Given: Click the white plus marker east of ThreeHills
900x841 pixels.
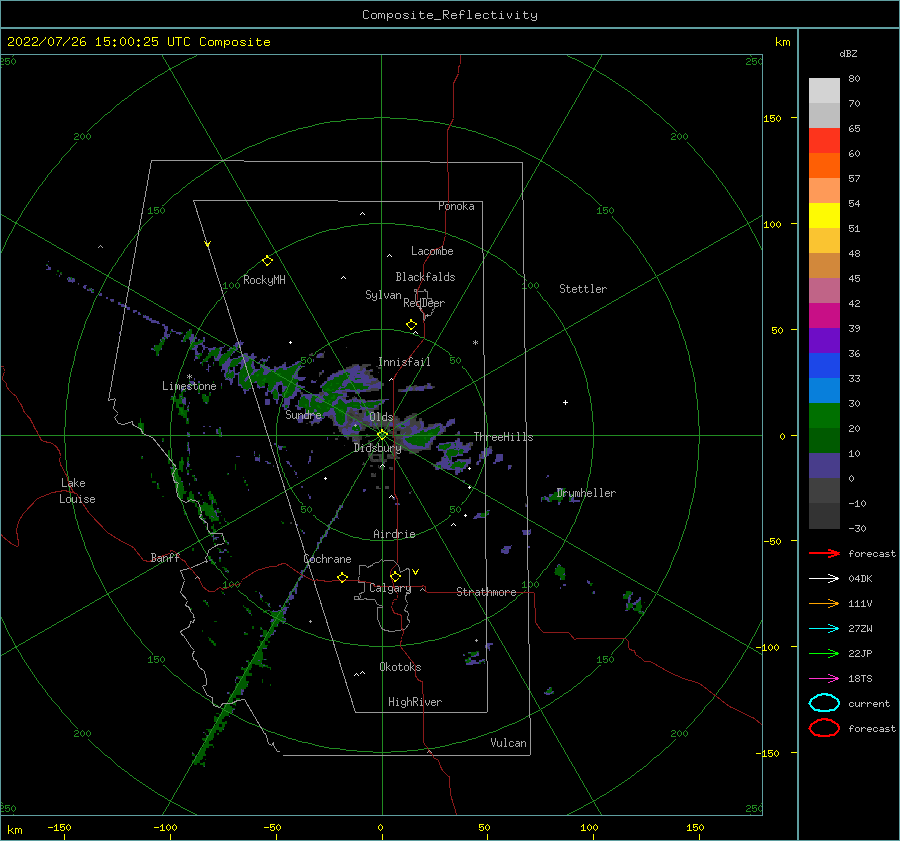Looking at the screenshot, I should (x=565, y=402).
